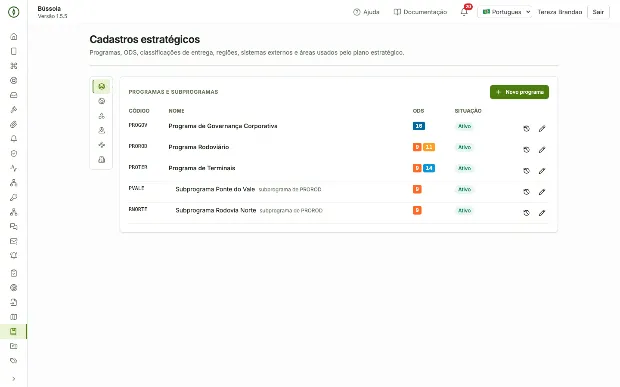This screenshot has height=387, width=620.
Task: Expand the sidebar with bottom chevron
Action: click(13, 379)
